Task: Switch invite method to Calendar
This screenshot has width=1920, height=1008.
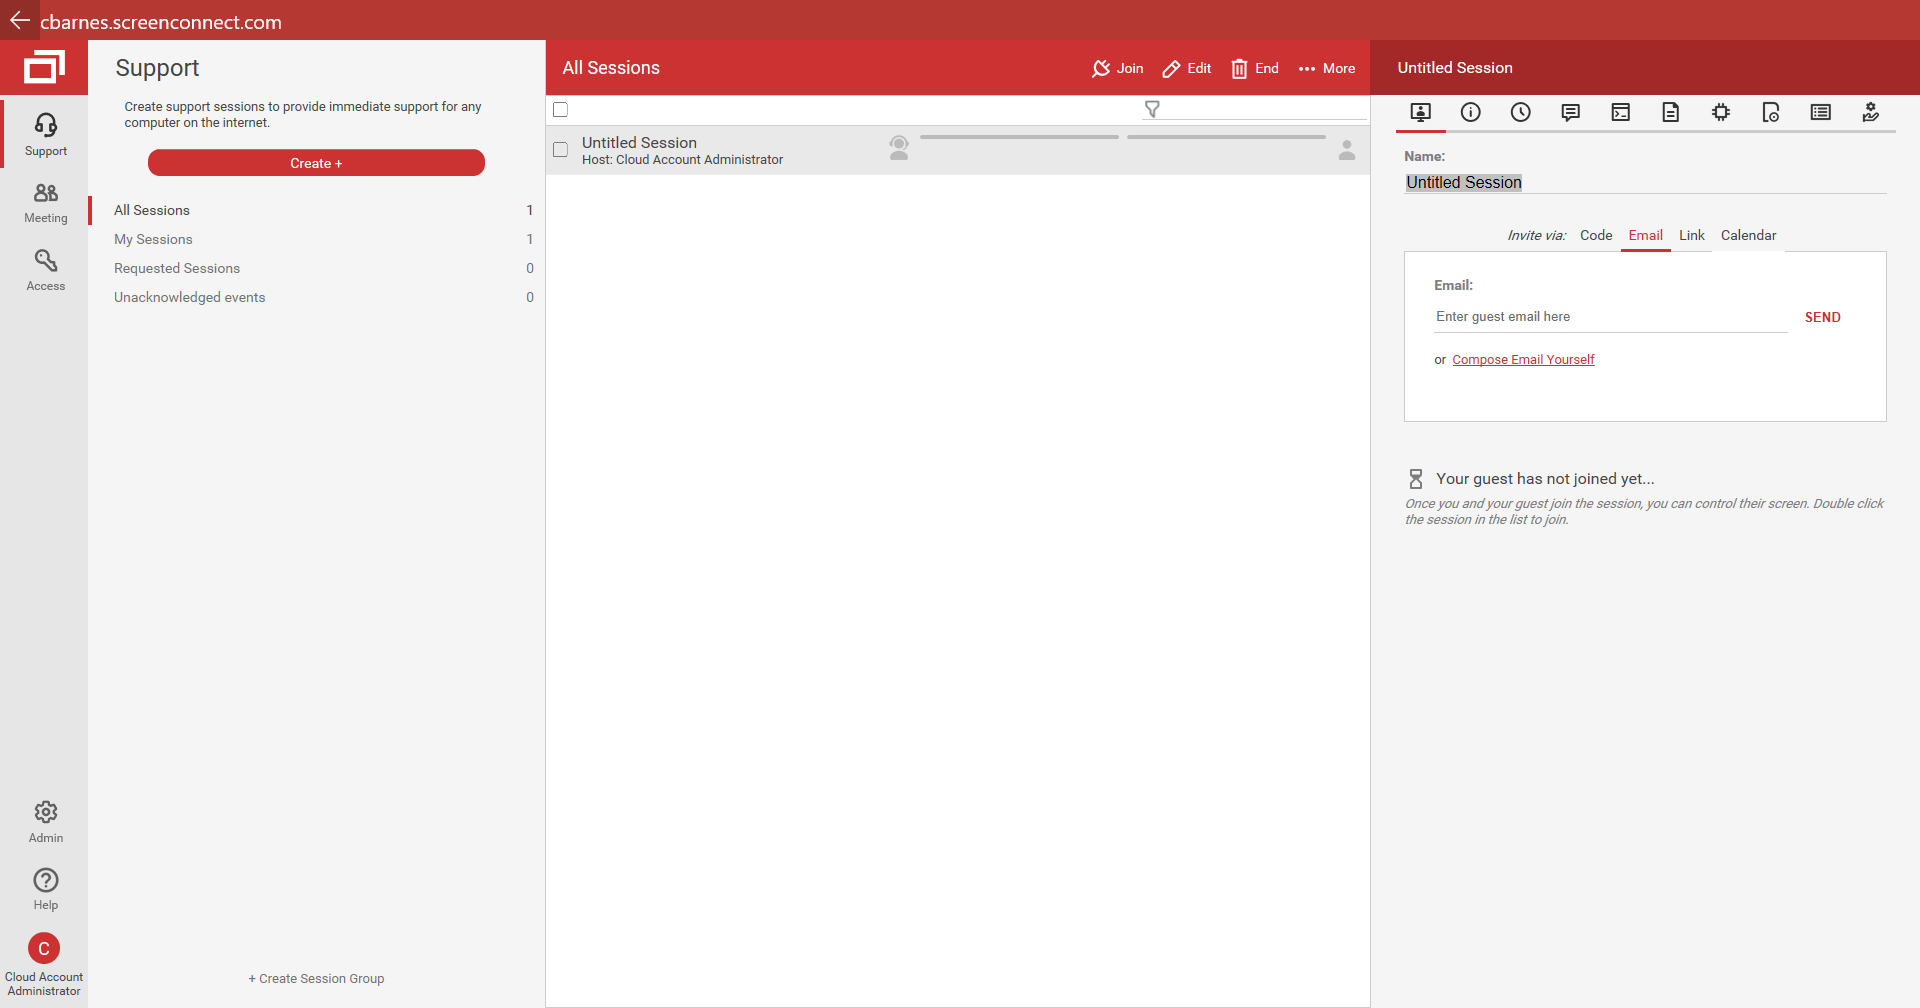Action: click(1748, 235)
